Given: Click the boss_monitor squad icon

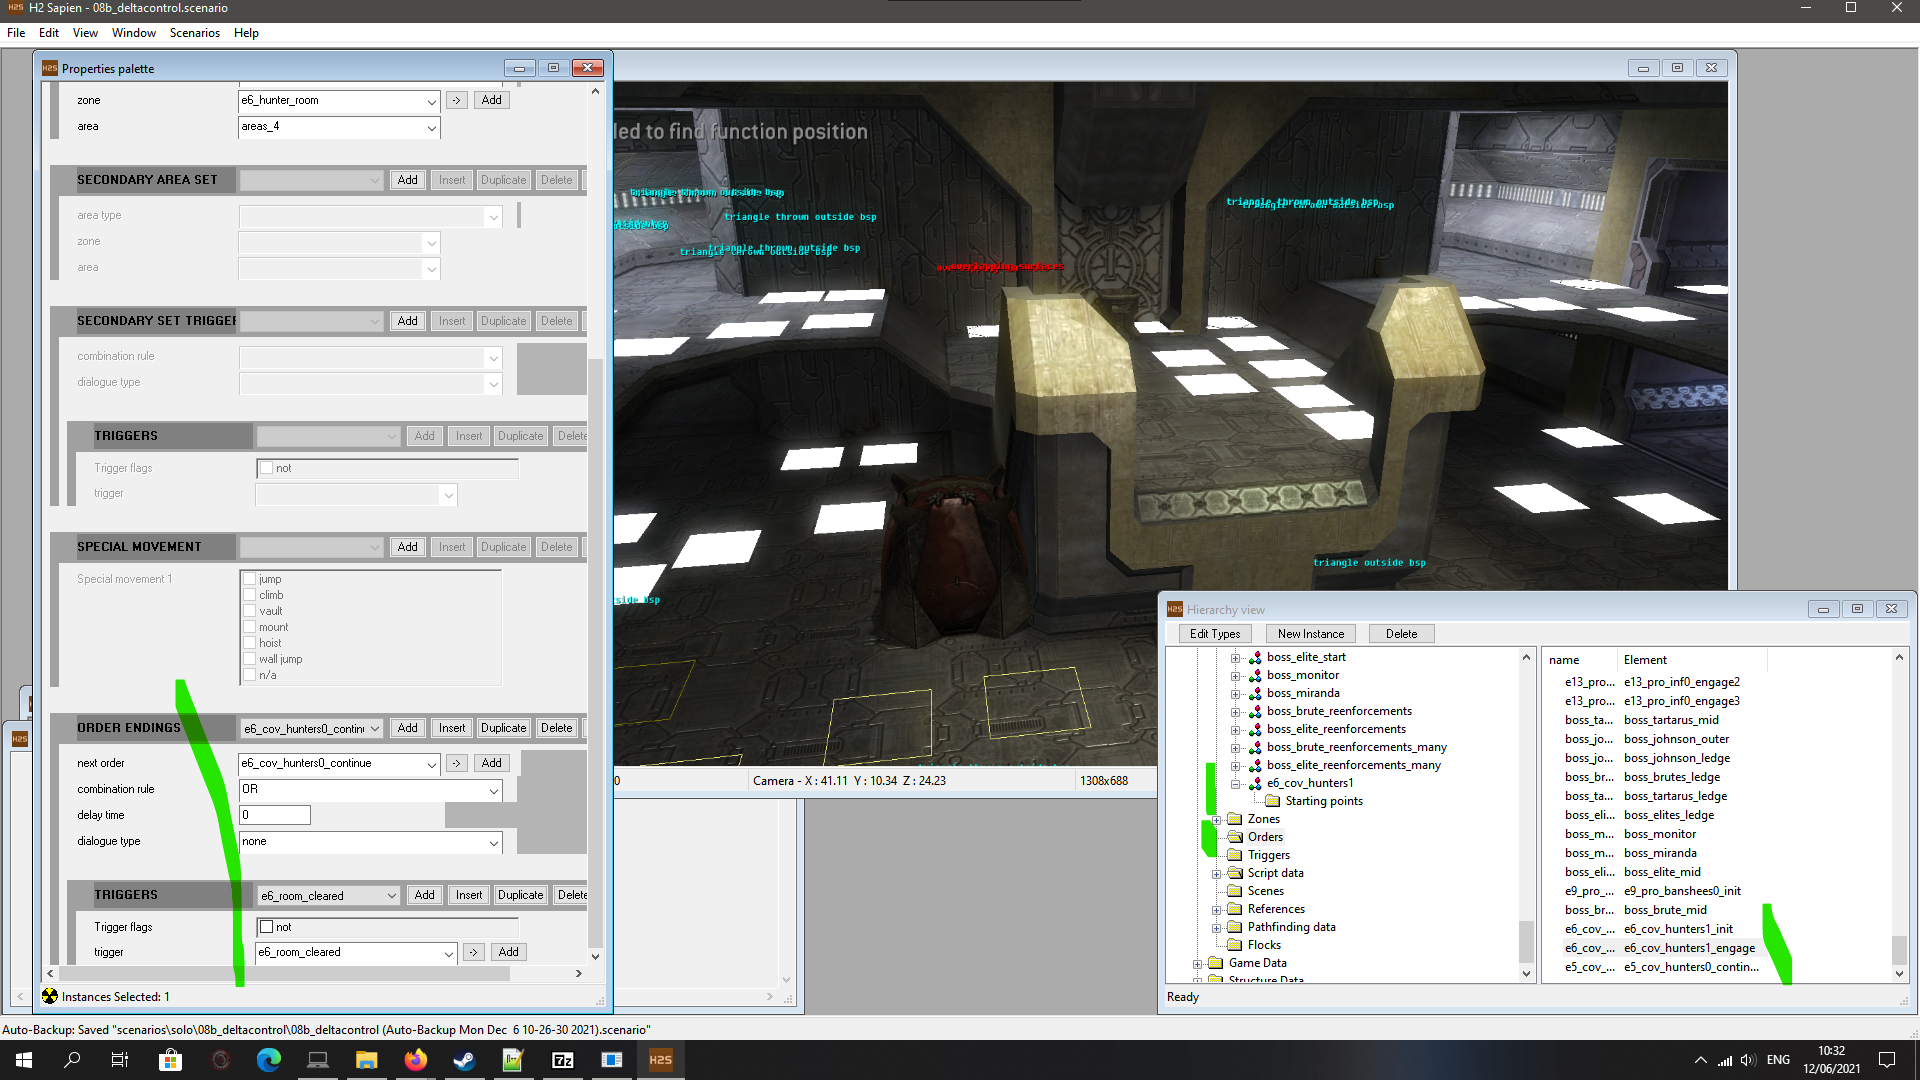Looking at the screenshot, I should (x=1255, y=675).
